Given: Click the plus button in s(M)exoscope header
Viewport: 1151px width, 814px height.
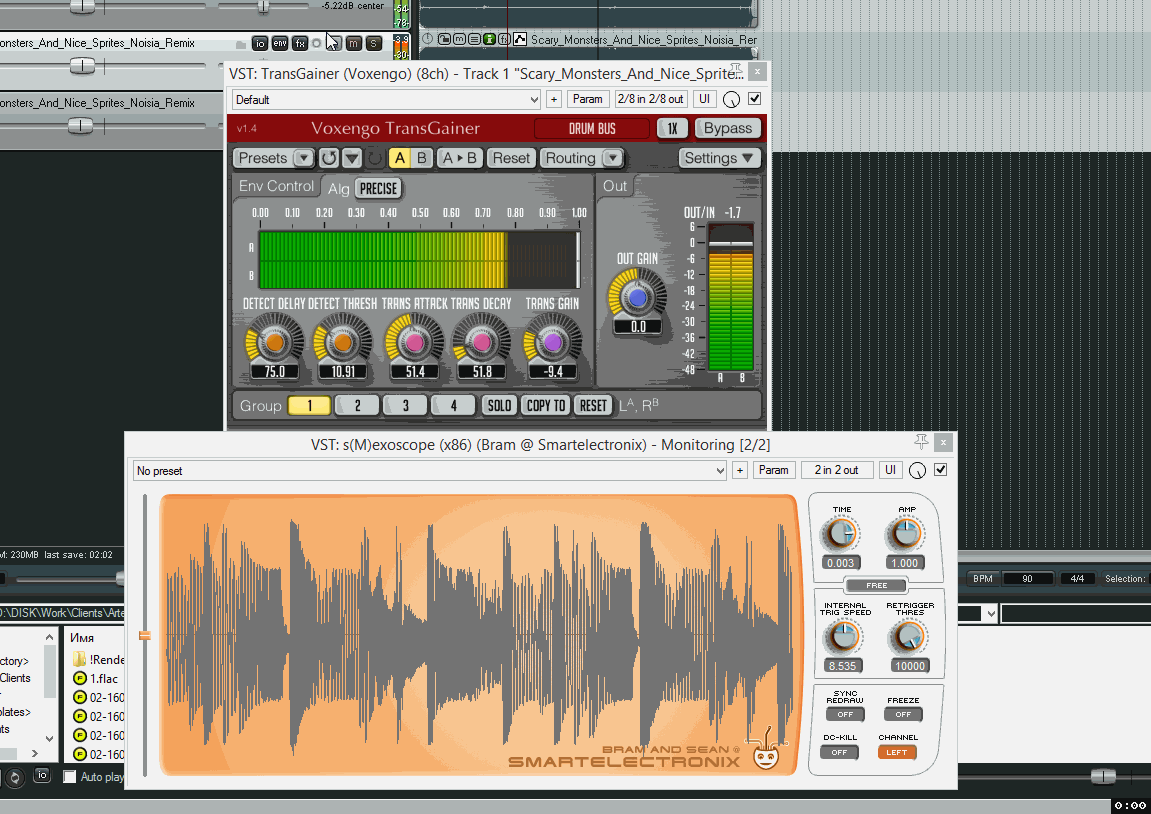Looking at the screenshot, I should pos(740,470).
